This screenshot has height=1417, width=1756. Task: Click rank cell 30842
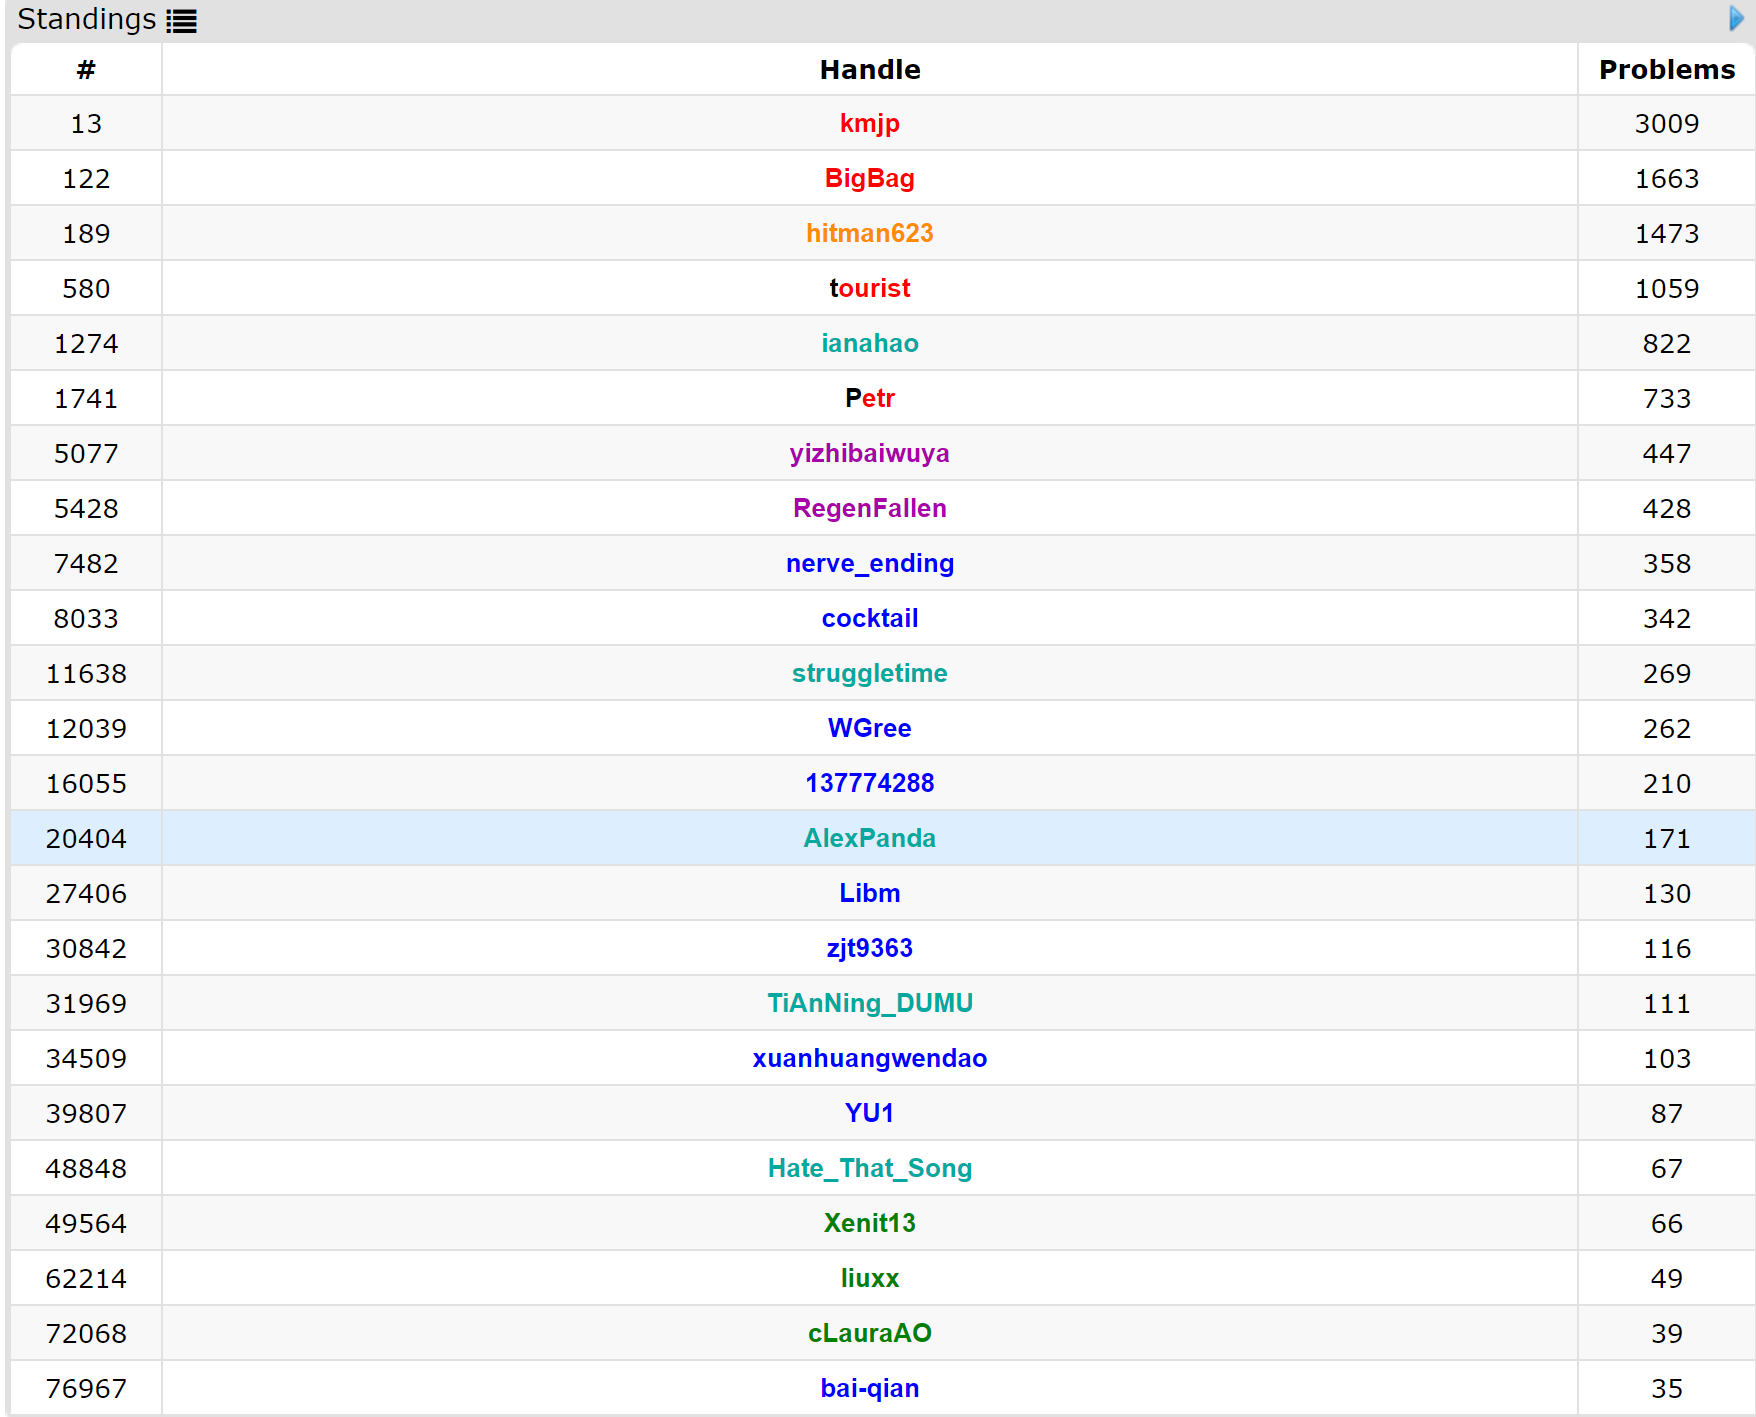[x=86, y=949]
